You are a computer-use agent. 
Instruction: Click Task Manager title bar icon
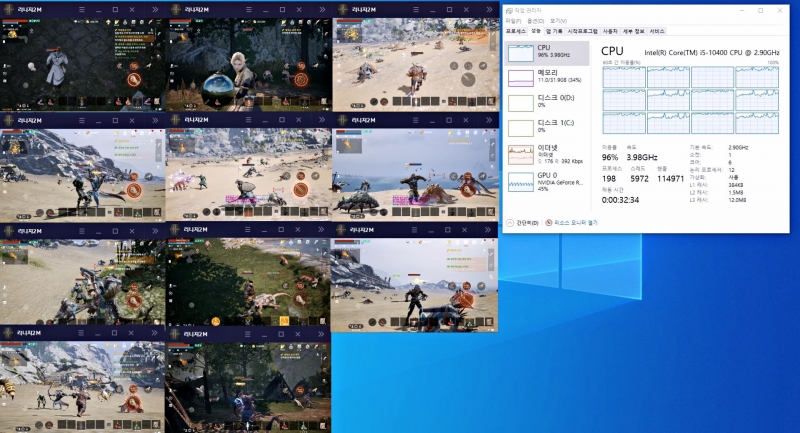pos(509,11)
